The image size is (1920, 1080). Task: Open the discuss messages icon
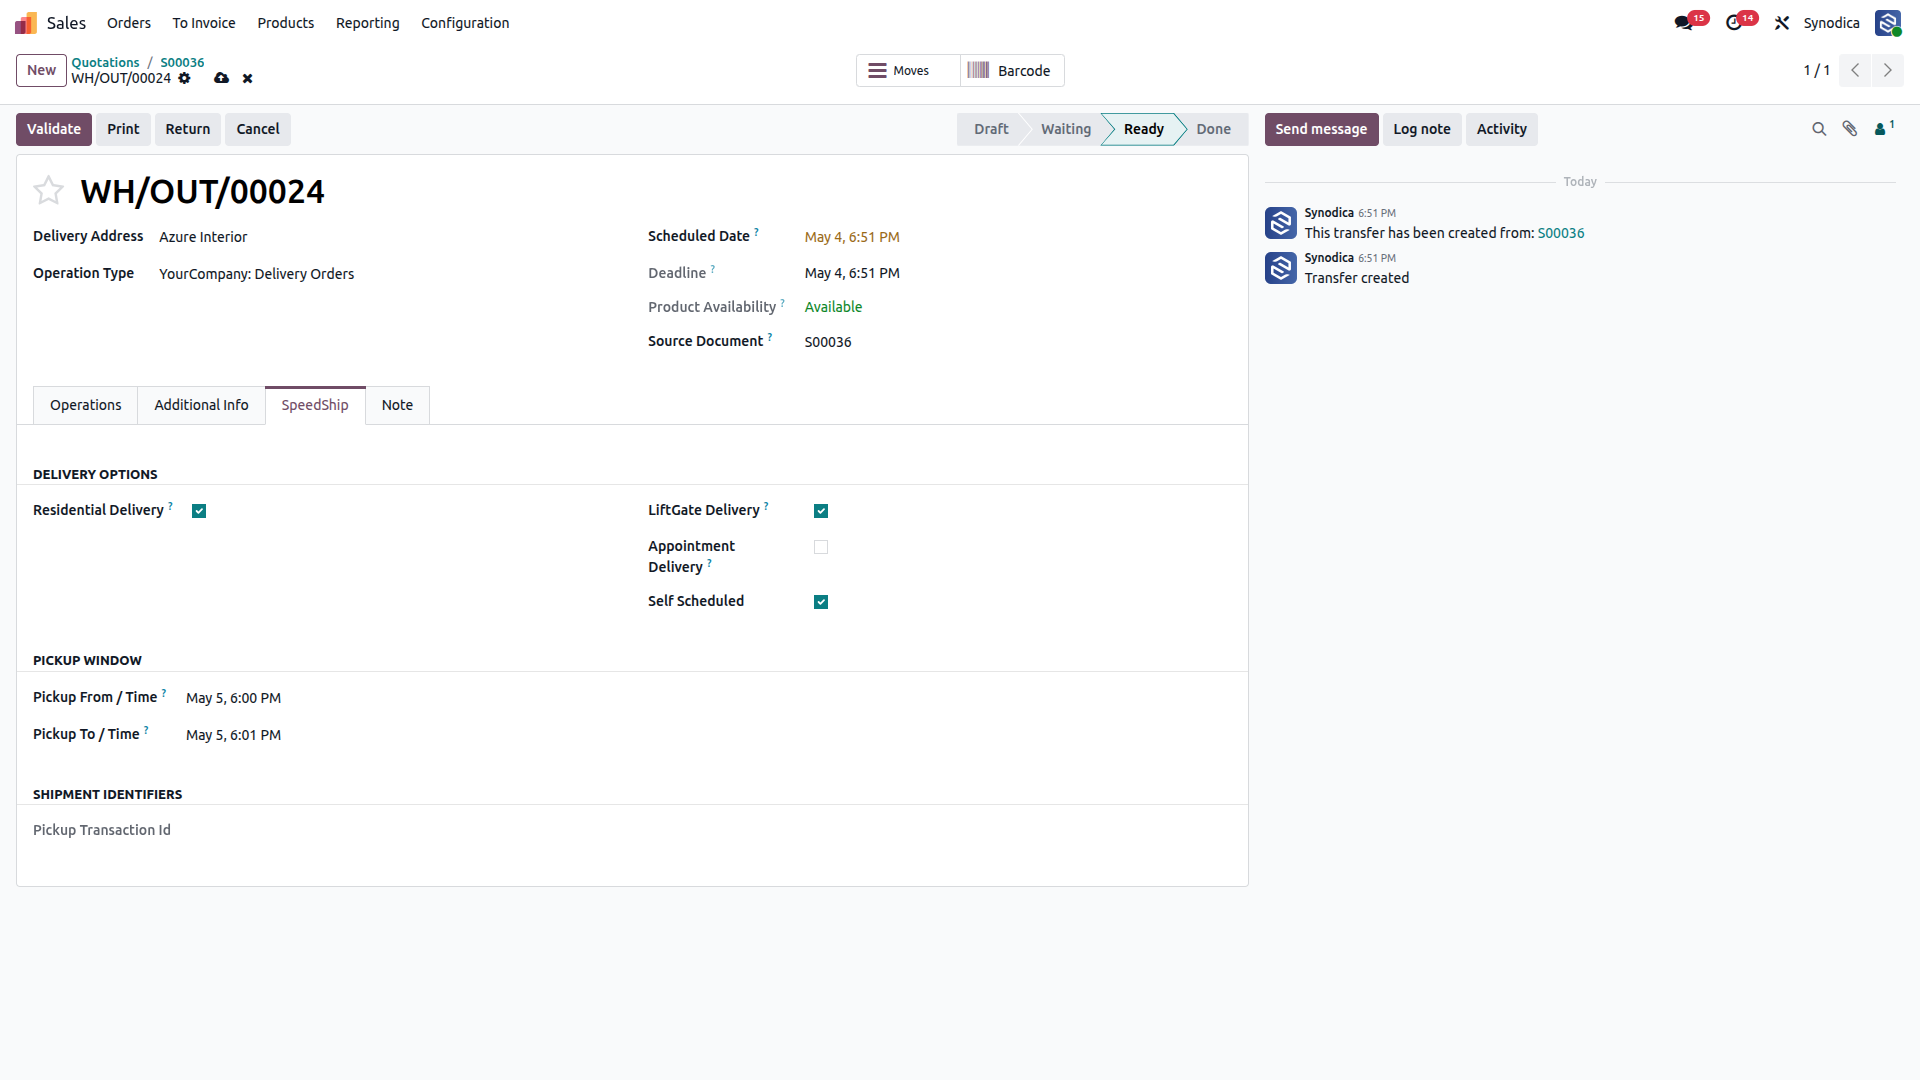click(1684, 23)
